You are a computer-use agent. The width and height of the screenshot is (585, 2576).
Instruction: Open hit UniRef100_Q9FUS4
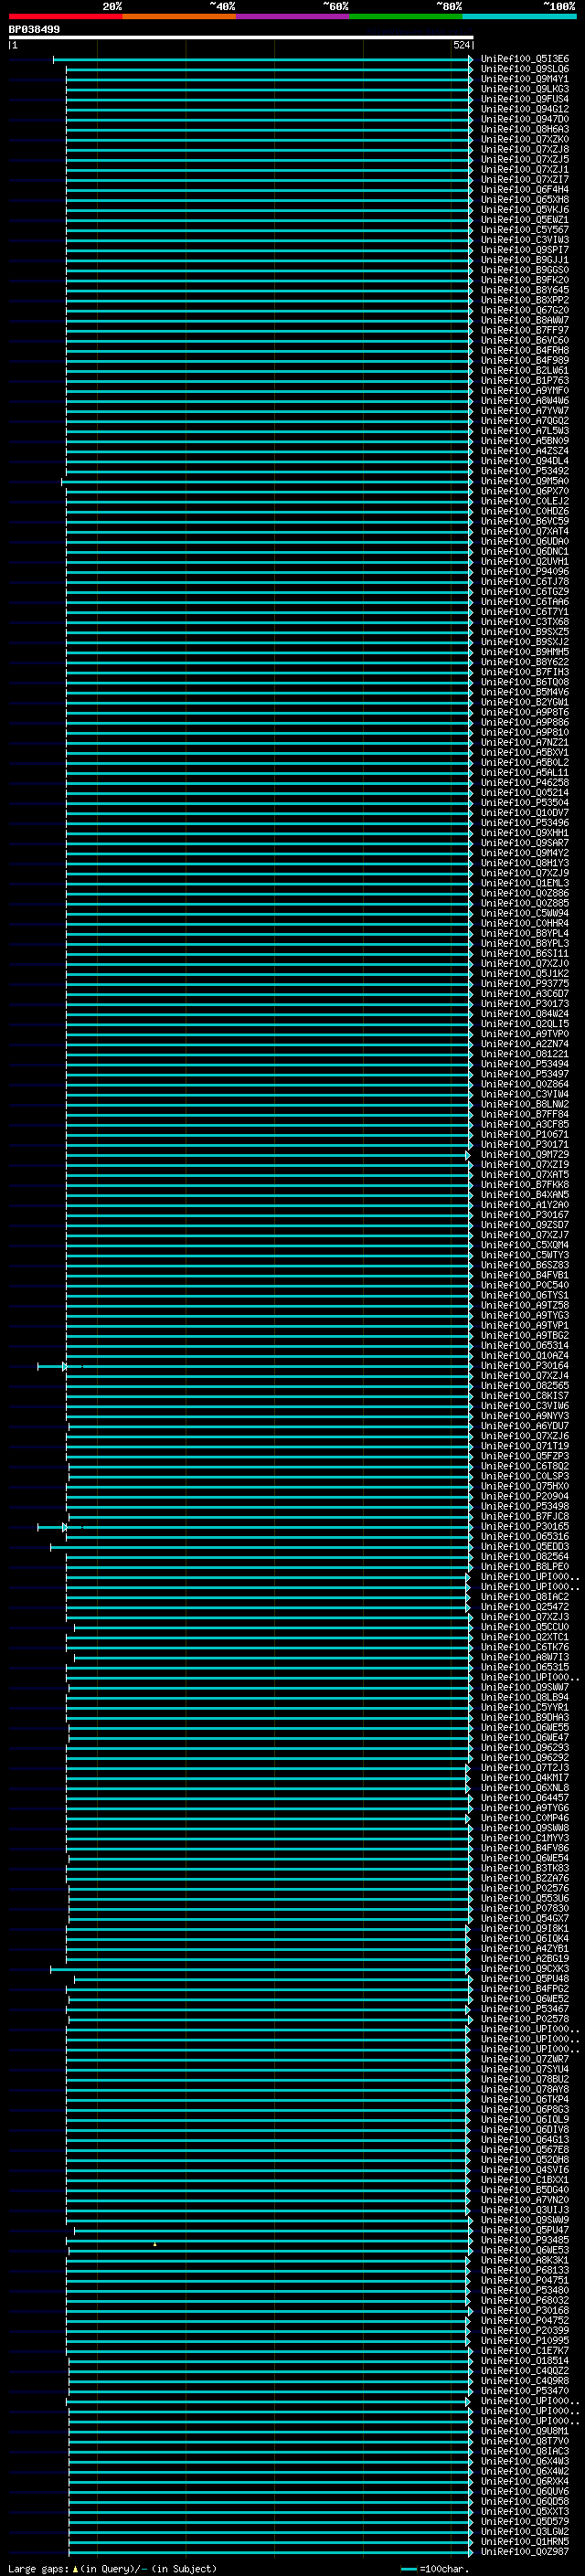point(525,99)
